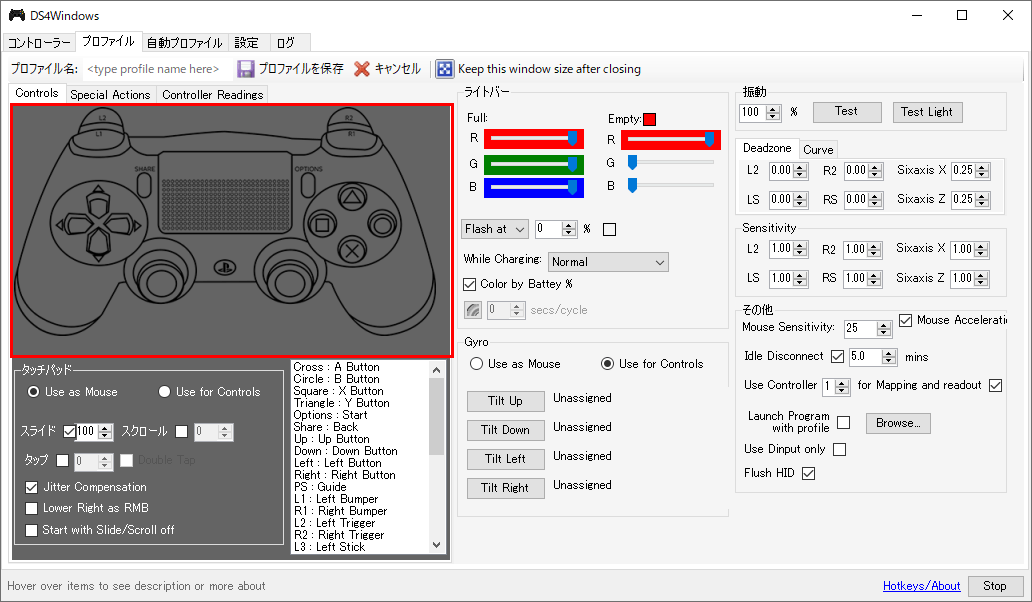
Task: Adjust the Mouse Sensitivity stepper
Action: click(x=884, y=328)
